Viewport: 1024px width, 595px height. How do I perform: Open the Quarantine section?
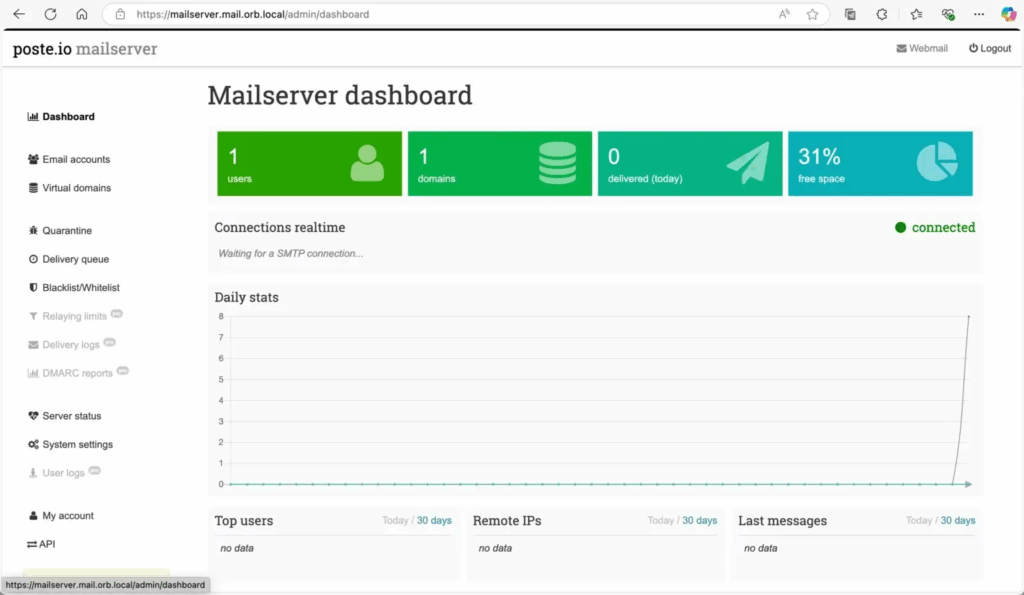(x=66, y=231)
